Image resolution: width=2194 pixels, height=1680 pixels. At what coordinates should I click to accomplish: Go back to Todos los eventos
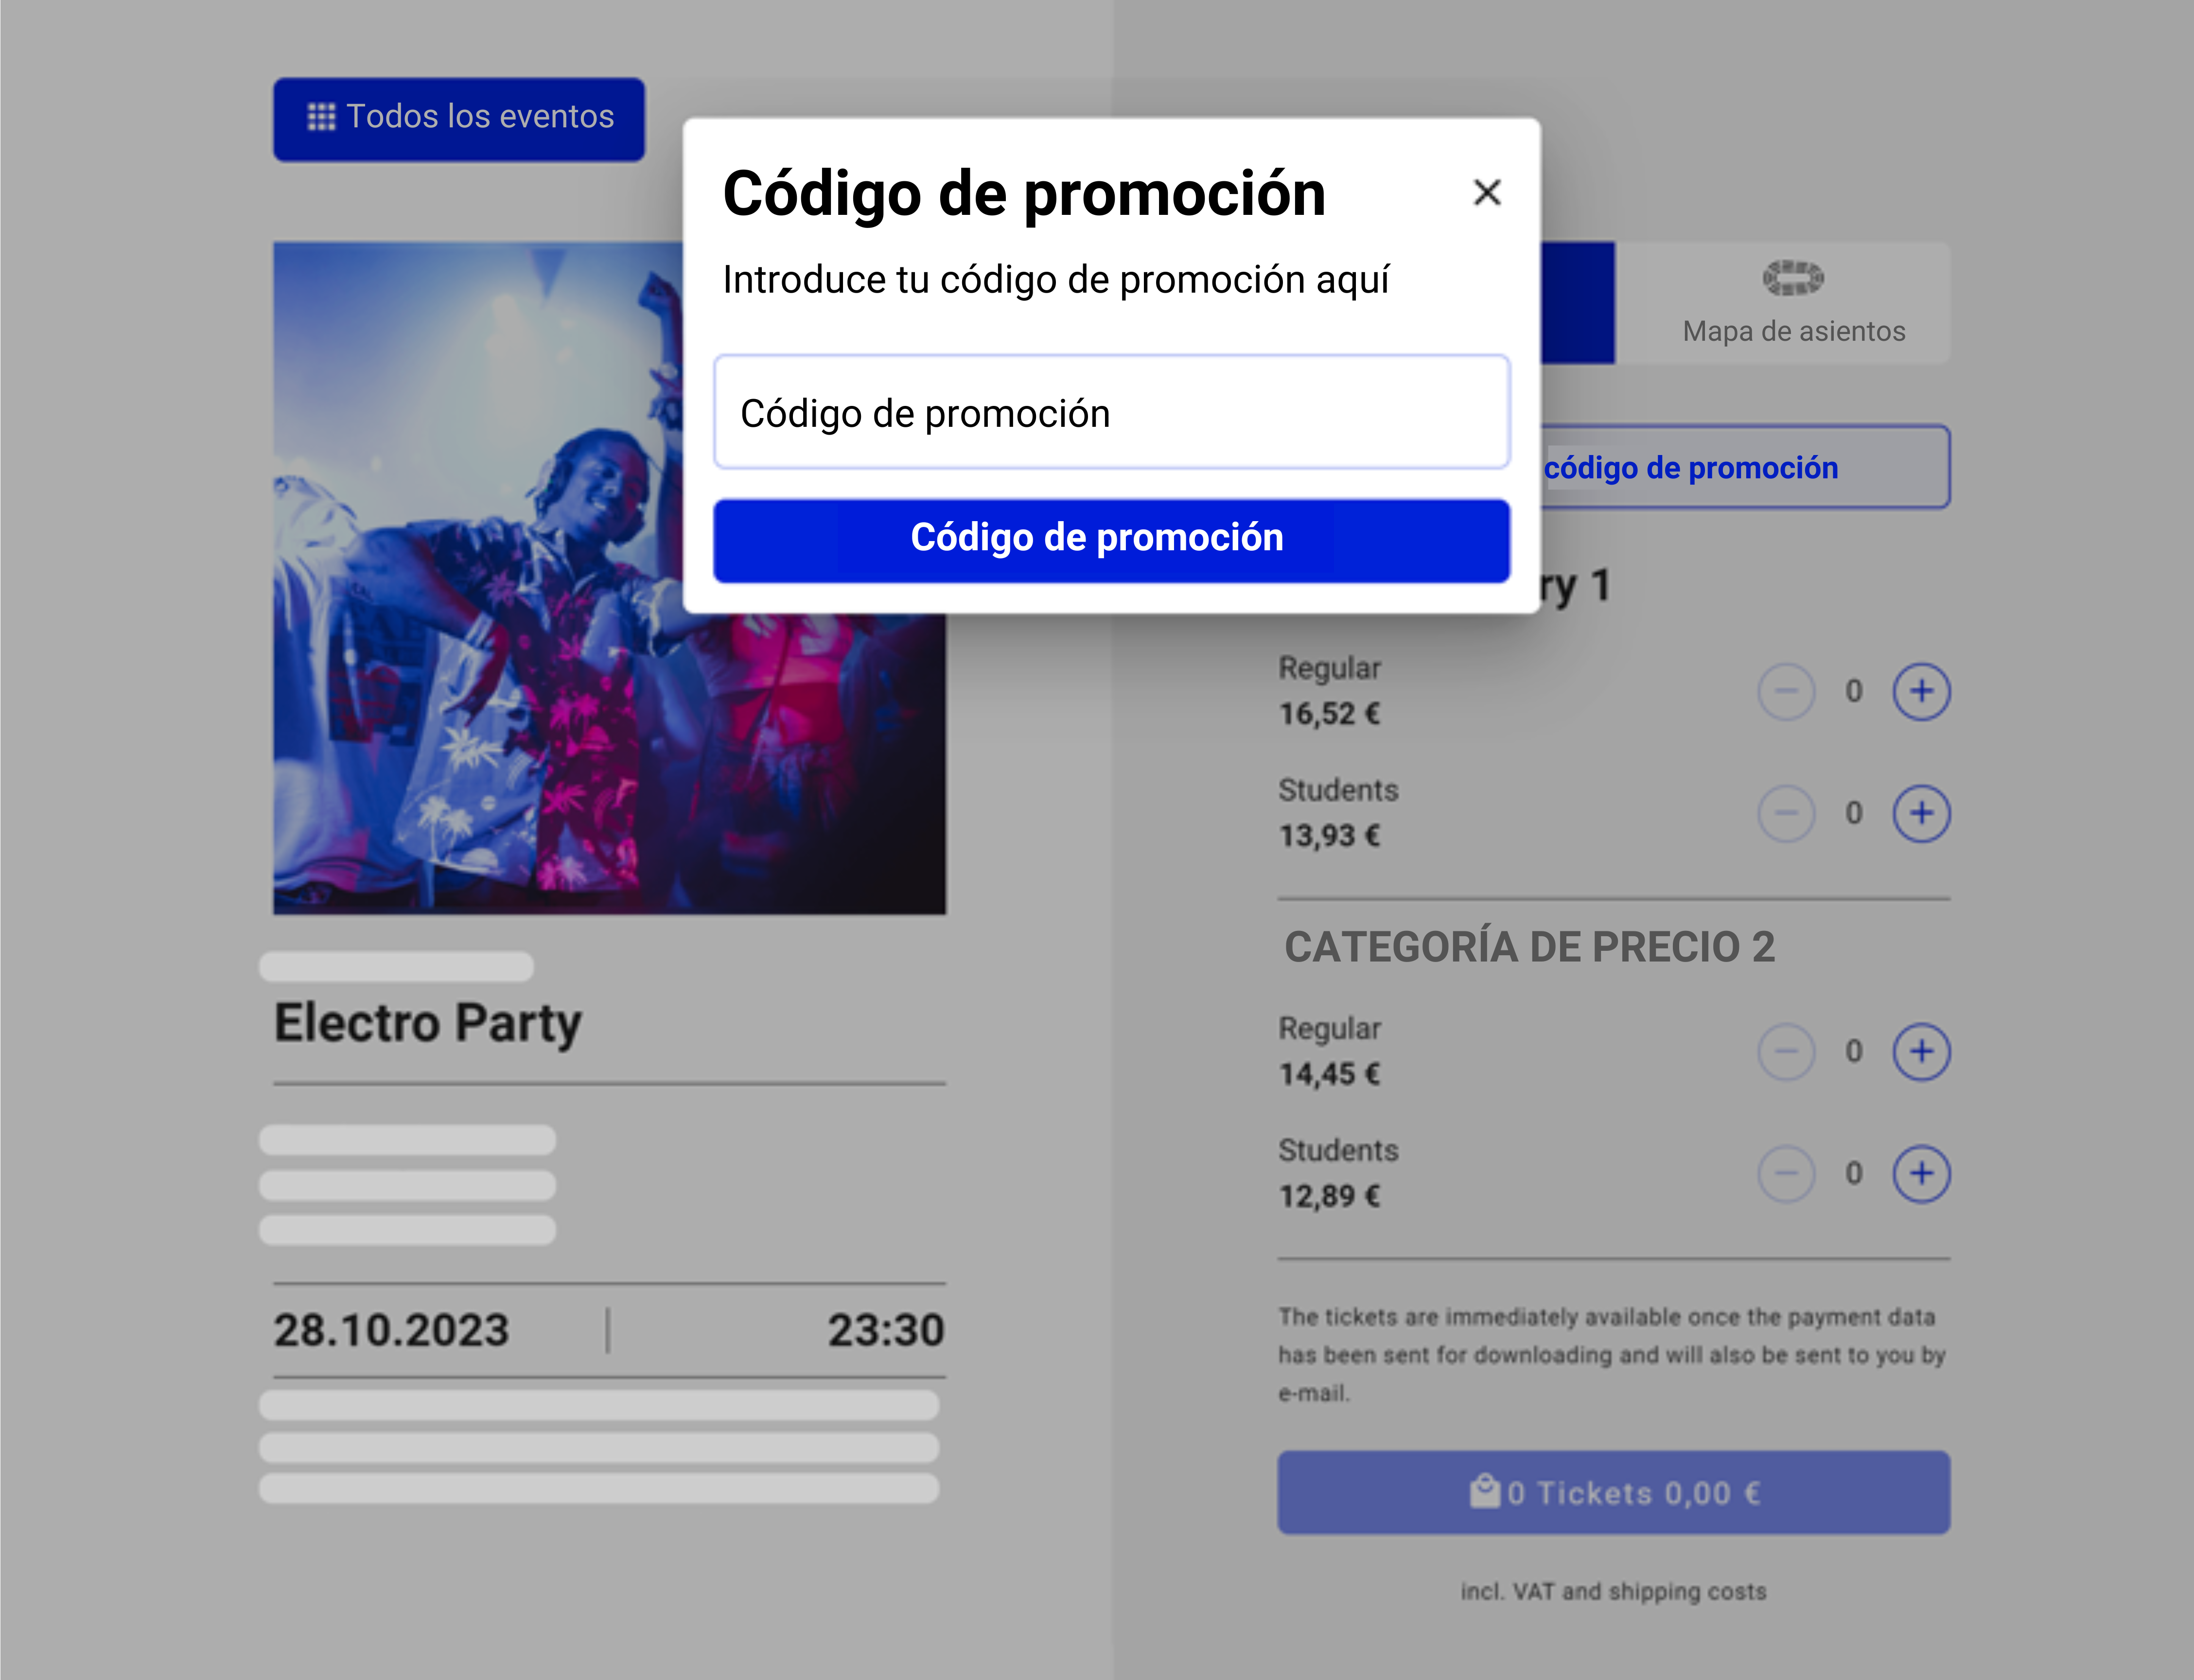[x=459, y=118]
